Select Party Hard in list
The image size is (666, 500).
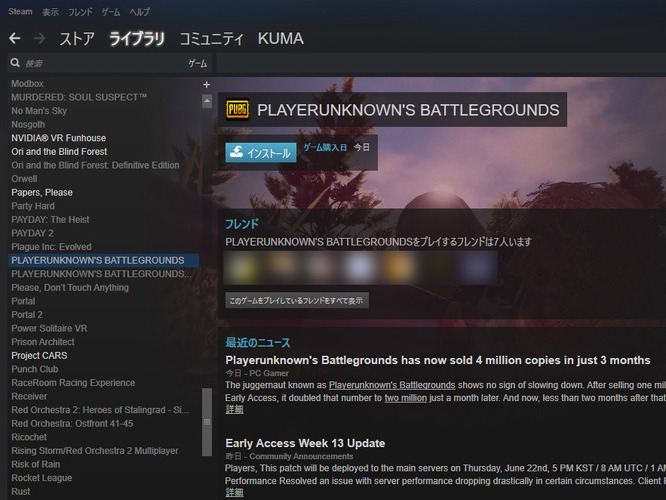point(33,206)
